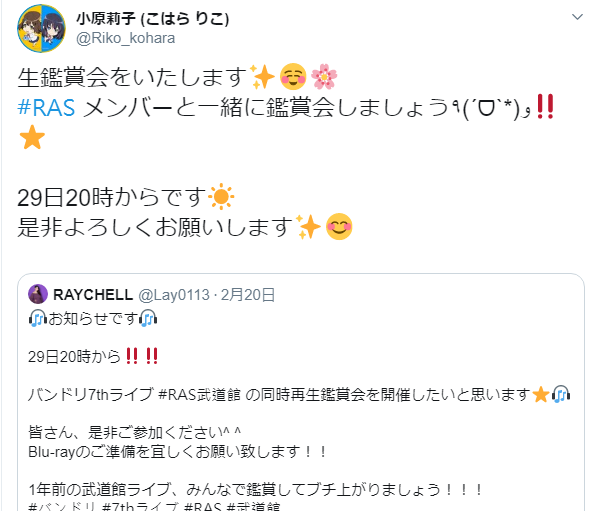Click the blushing face emoji on the first line
598x511 pixels.
[293, 77]
